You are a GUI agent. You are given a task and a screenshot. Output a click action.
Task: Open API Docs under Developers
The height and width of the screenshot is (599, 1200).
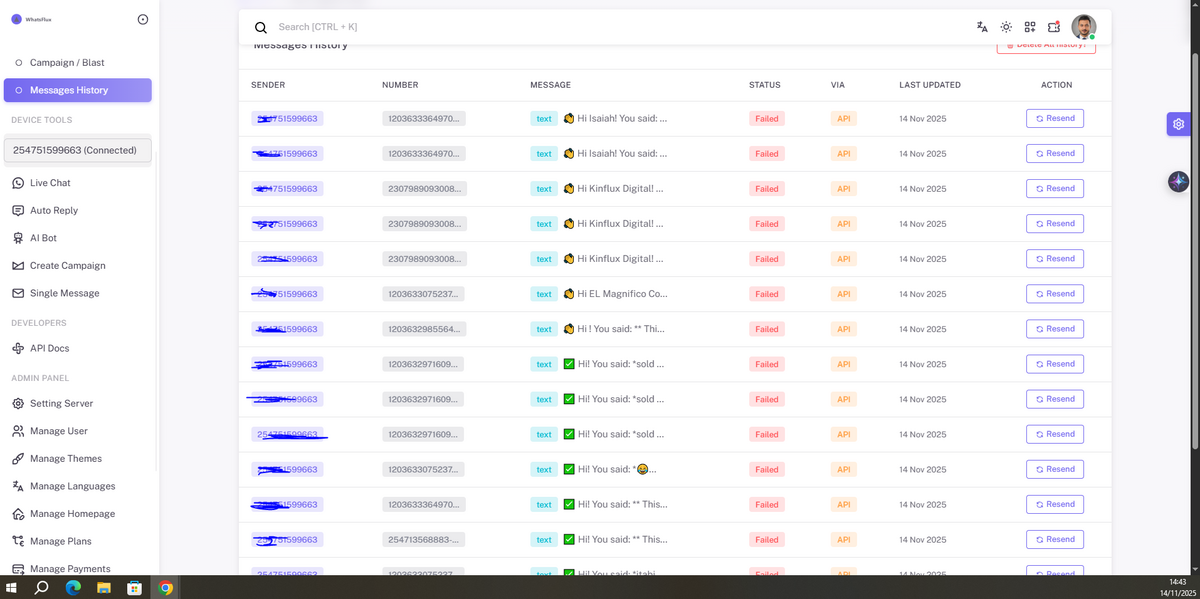pos(49,348)
